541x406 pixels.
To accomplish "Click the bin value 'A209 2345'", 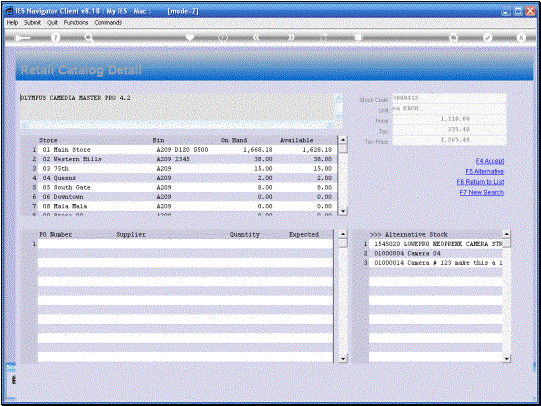I will (x=173, y=159).
